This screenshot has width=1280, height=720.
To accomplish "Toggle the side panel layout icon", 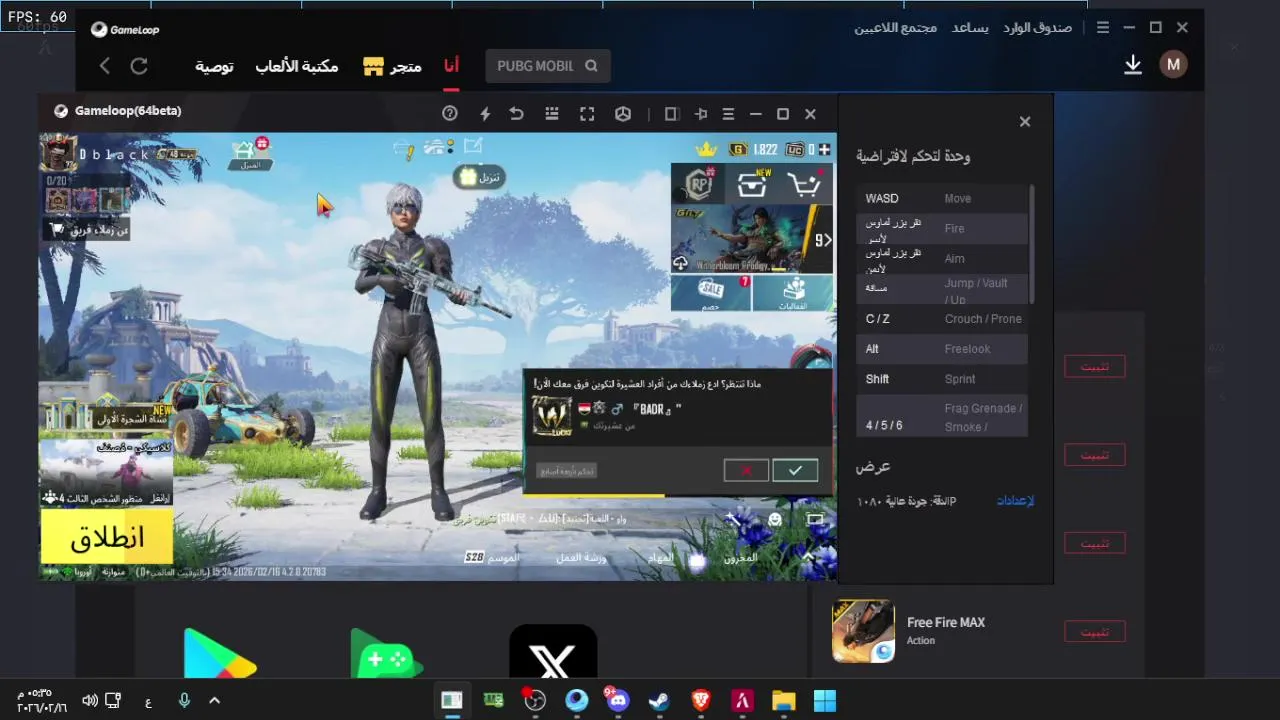I will coord(672,114).
